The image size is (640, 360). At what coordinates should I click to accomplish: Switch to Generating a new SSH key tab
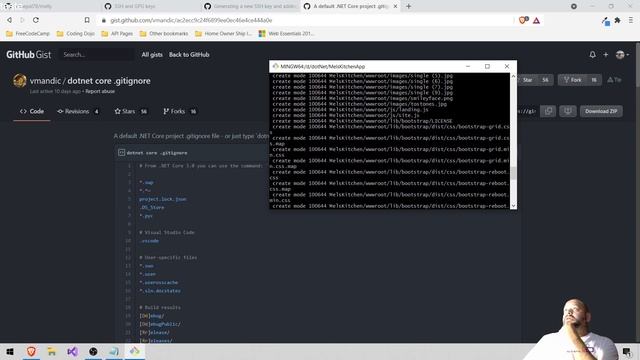tap(251, 6)
